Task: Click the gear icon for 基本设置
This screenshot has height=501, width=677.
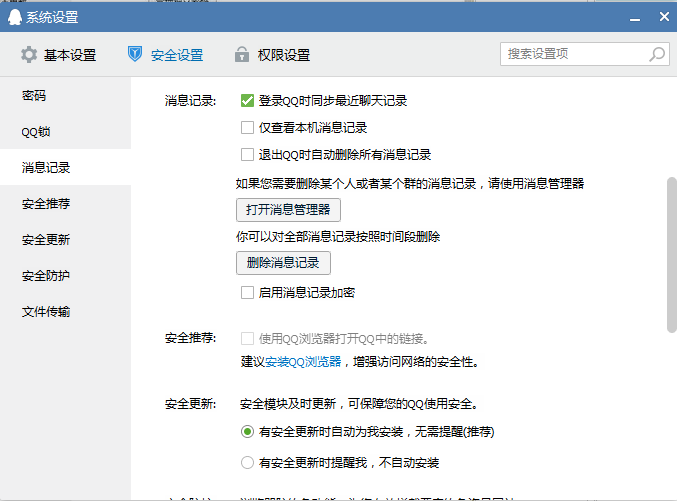Action: (29, 55)
